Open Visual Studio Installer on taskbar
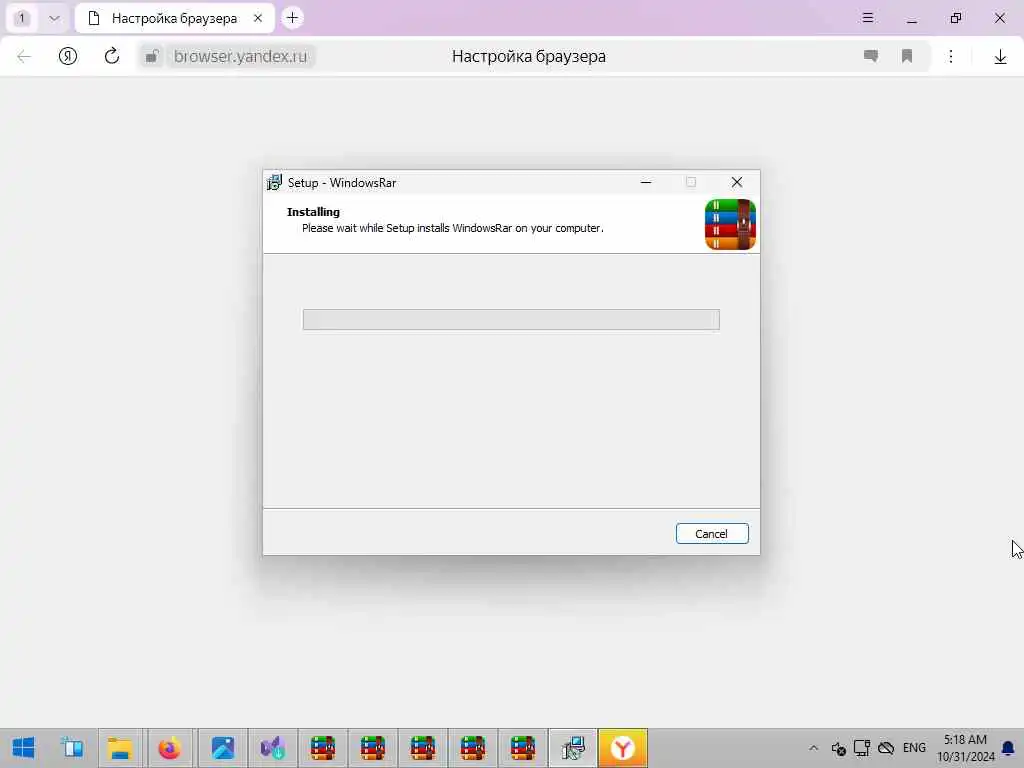The height and width of the screenshot is (768, 1024). [x=273, y=748]
